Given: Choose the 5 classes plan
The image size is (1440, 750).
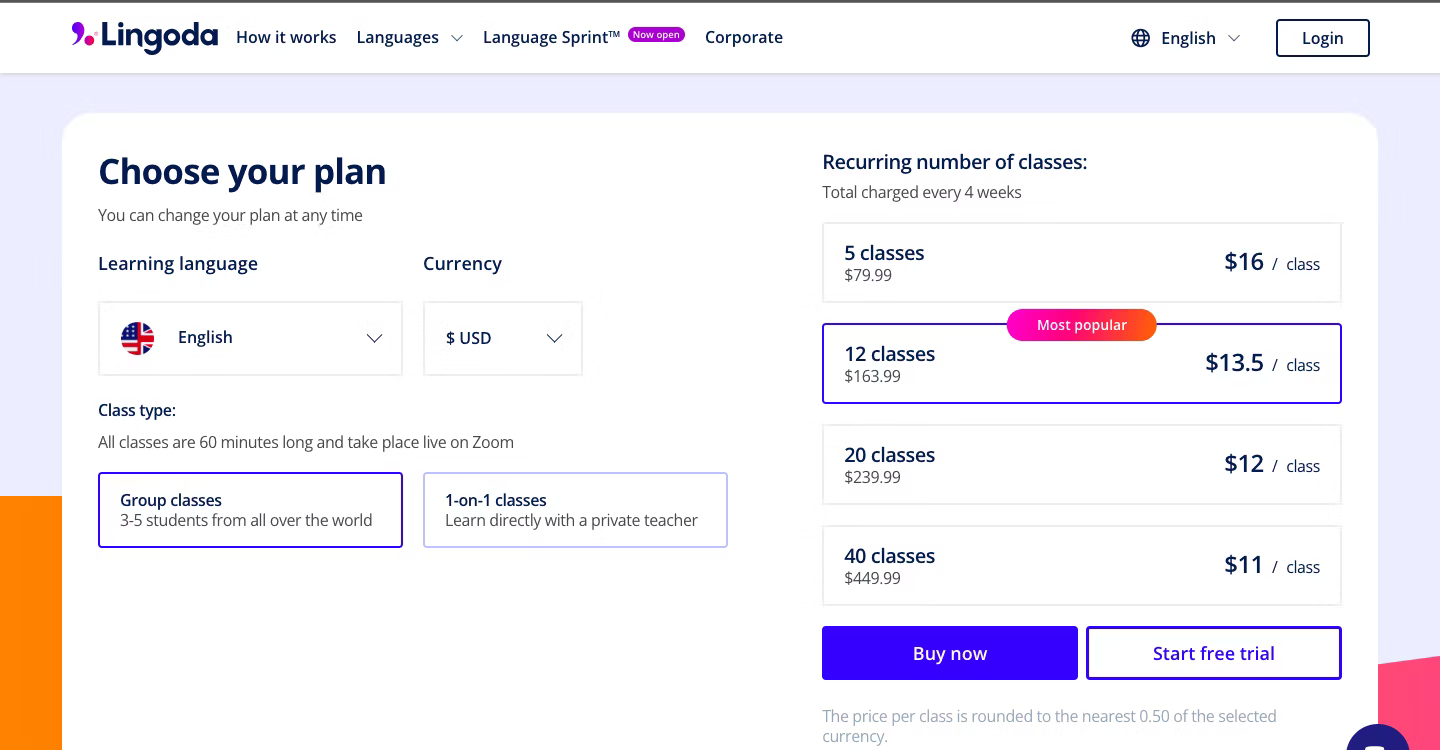Looking at the screenshot, I should 1081,263.
